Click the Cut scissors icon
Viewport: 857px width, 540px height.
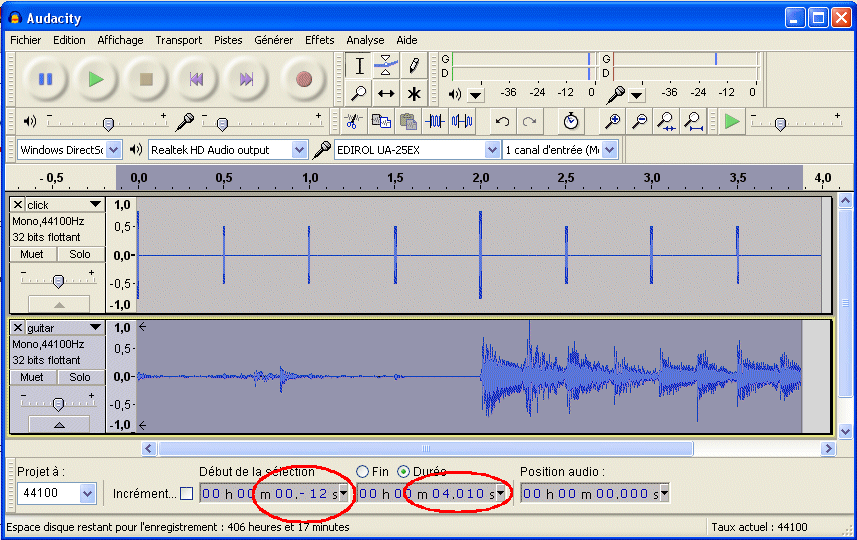click(x=354, y=121)
